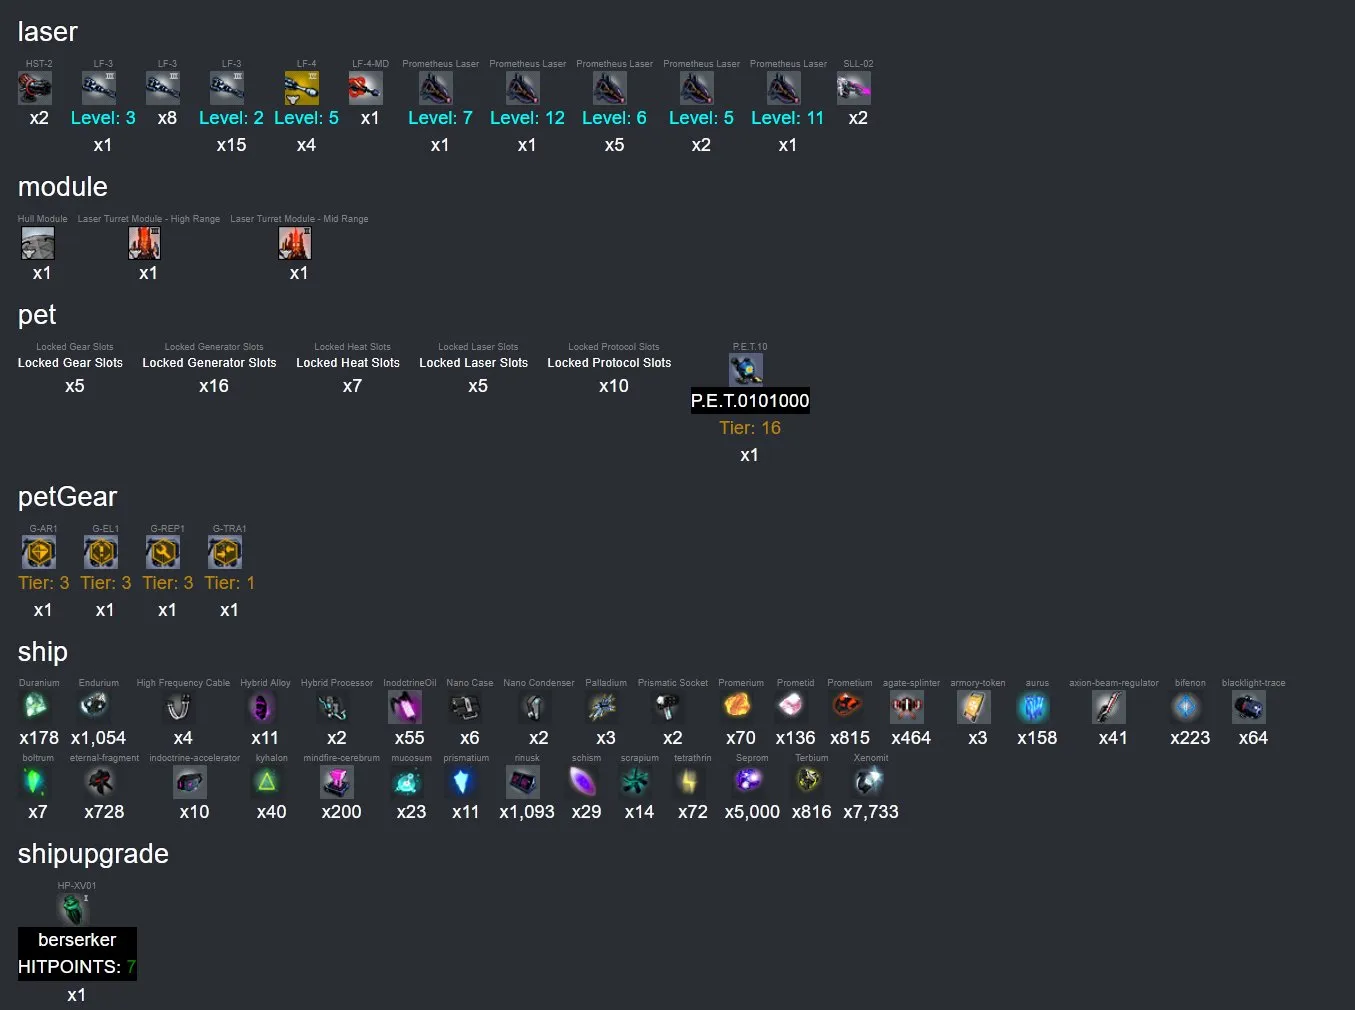Click the LF-4-MD laser icon
Viewport: 1355px width, 1010px height.
click(366, 88)
